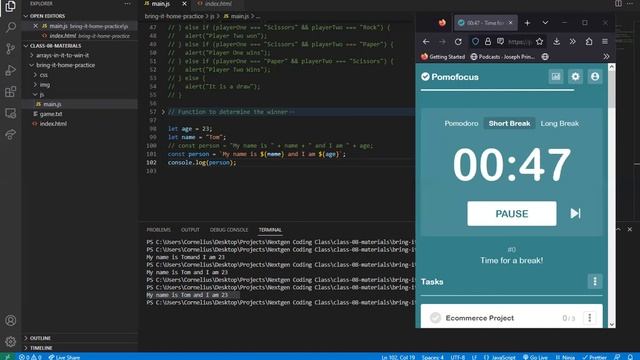Viewport: 640px width, 360px height.
Task: Click the site padlock icon in Firefox
Action: (x=488, y=42)
